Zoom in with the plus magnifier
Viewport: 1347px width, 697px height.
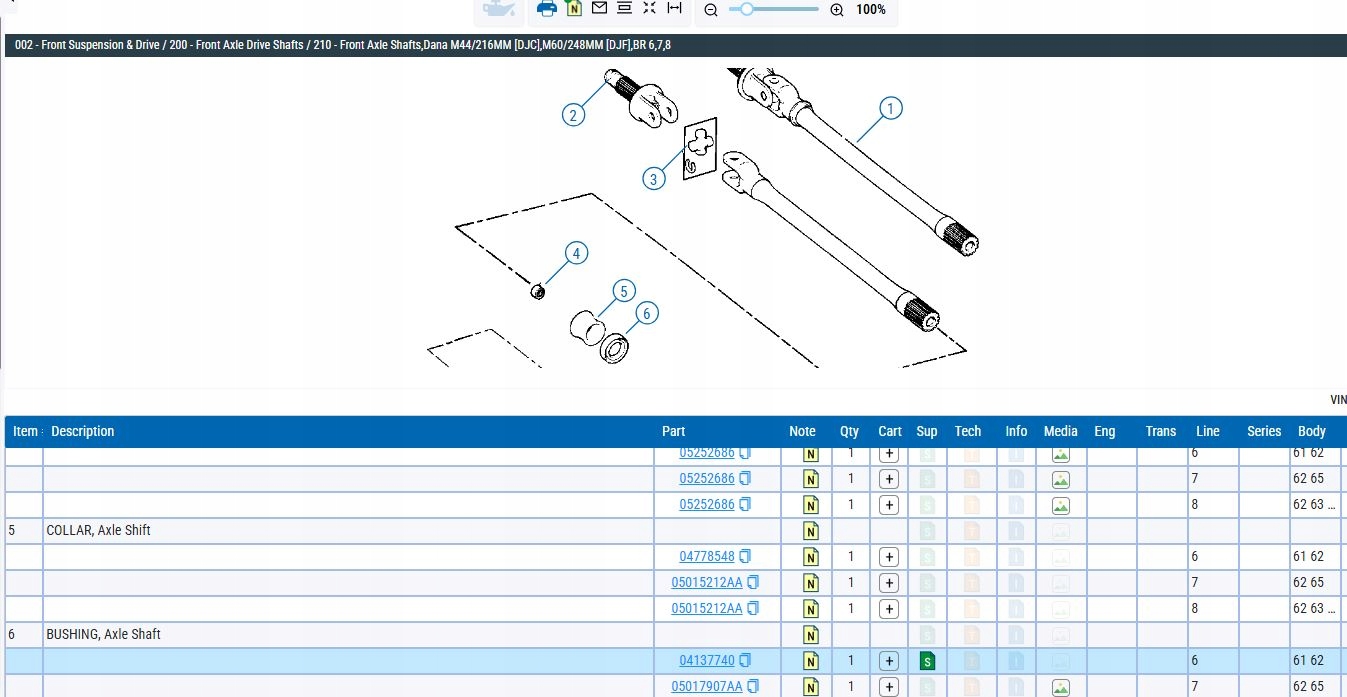pyautogui.click(x=837, y=10)
